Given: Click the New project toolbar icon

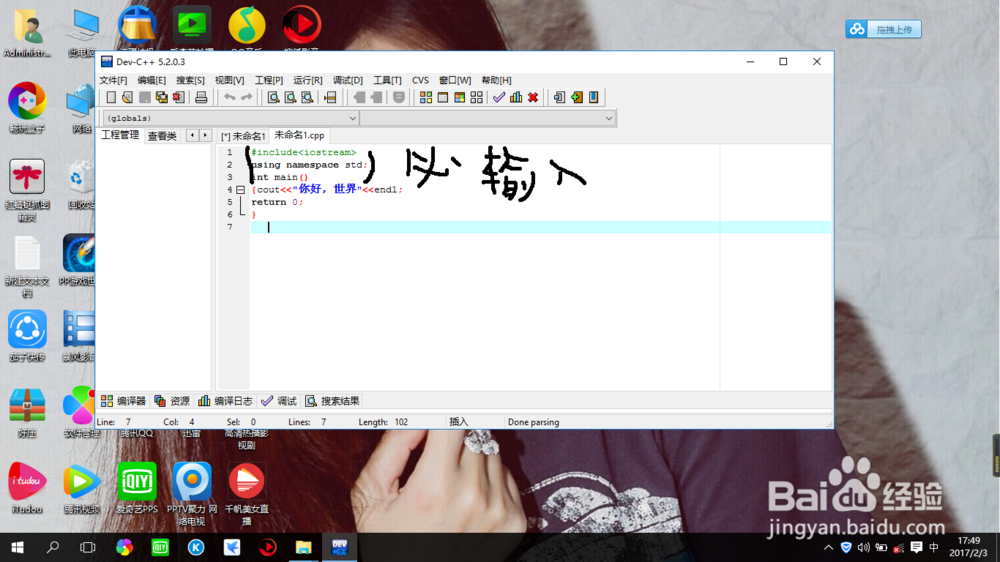Looking at the screenshot, I should (559, 98).
